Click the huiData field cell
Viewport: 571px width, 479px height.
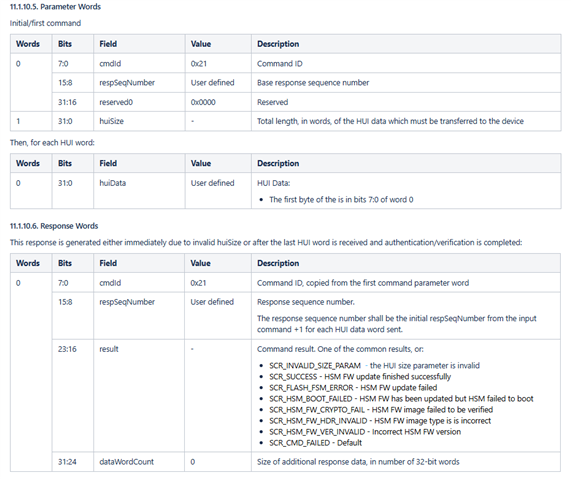point(139,191)
